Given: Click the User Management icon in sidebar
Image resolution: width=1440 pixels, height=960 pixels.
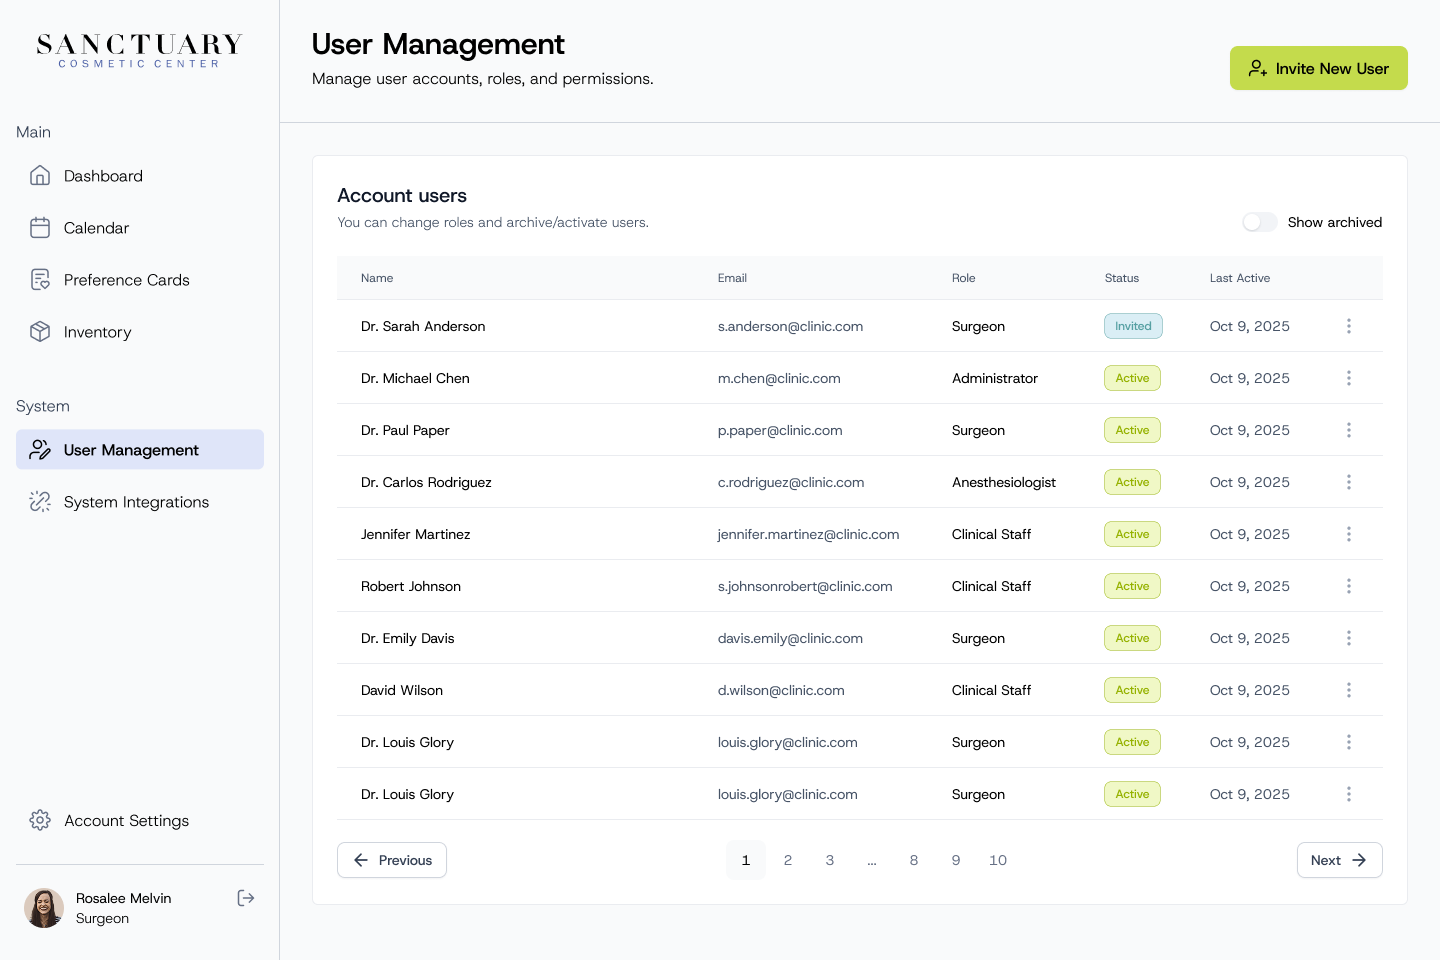Looking at the screenshot, I should (40, 450).
